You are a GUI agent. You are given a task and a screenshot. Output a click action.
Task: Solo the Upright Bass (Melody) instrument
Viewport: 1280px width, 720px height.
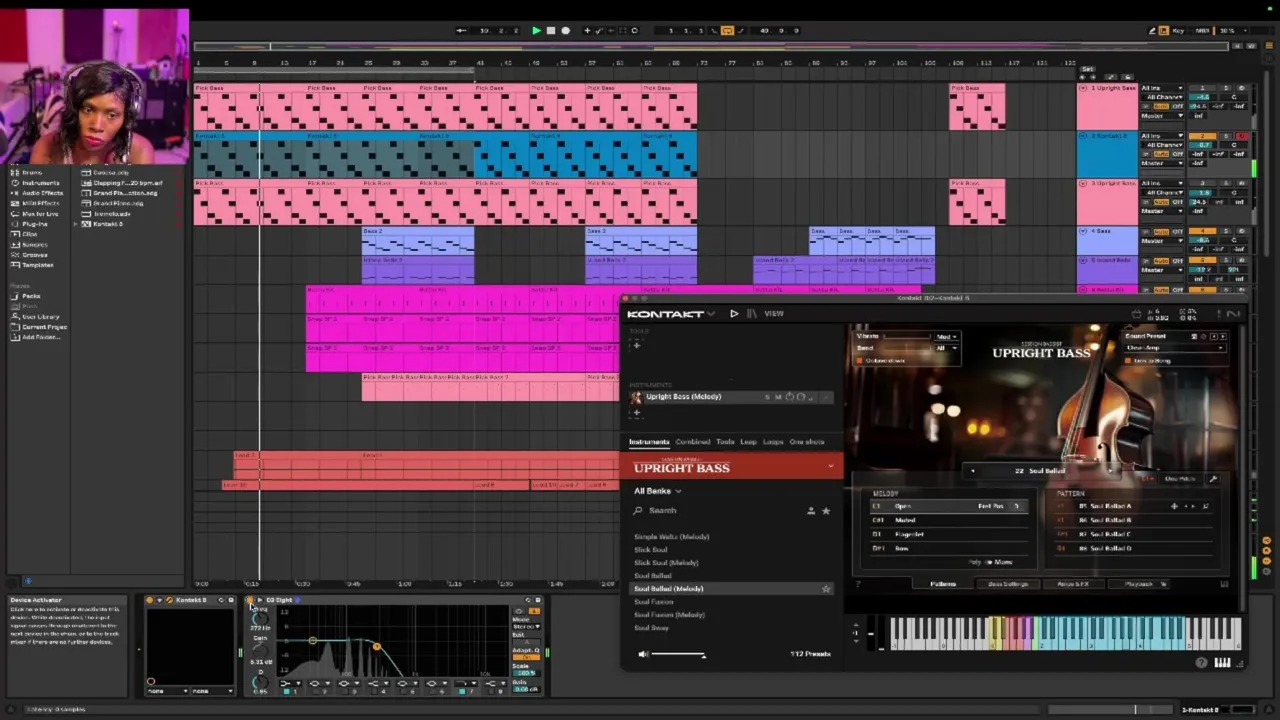767,397
